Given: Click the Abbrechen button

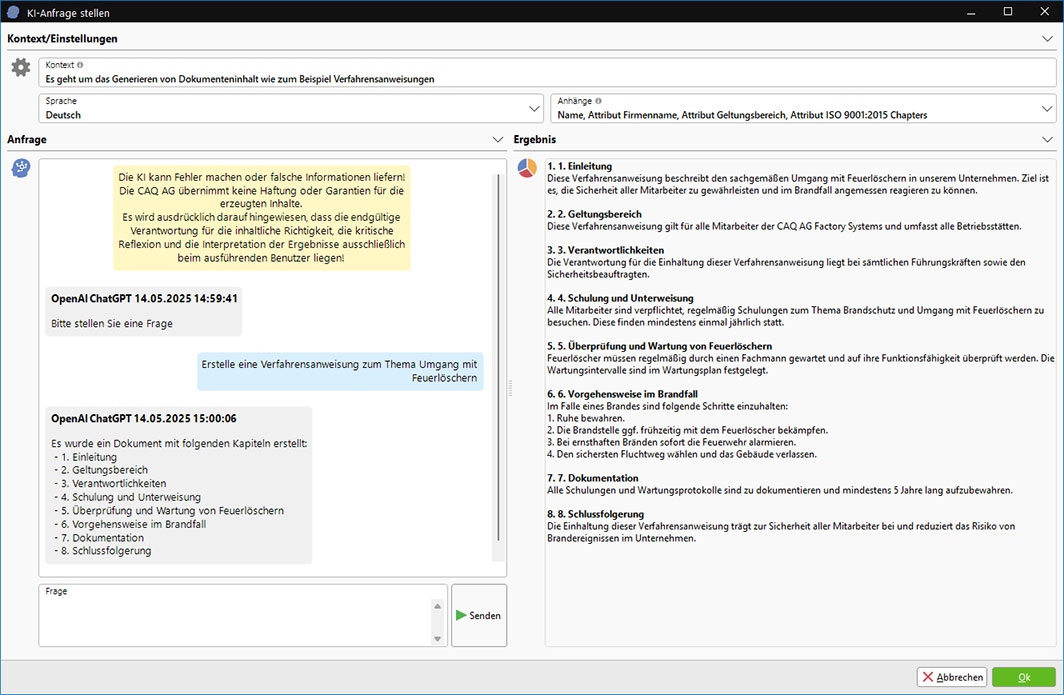Looking at the screenshot, I should [x=952, y=677].
